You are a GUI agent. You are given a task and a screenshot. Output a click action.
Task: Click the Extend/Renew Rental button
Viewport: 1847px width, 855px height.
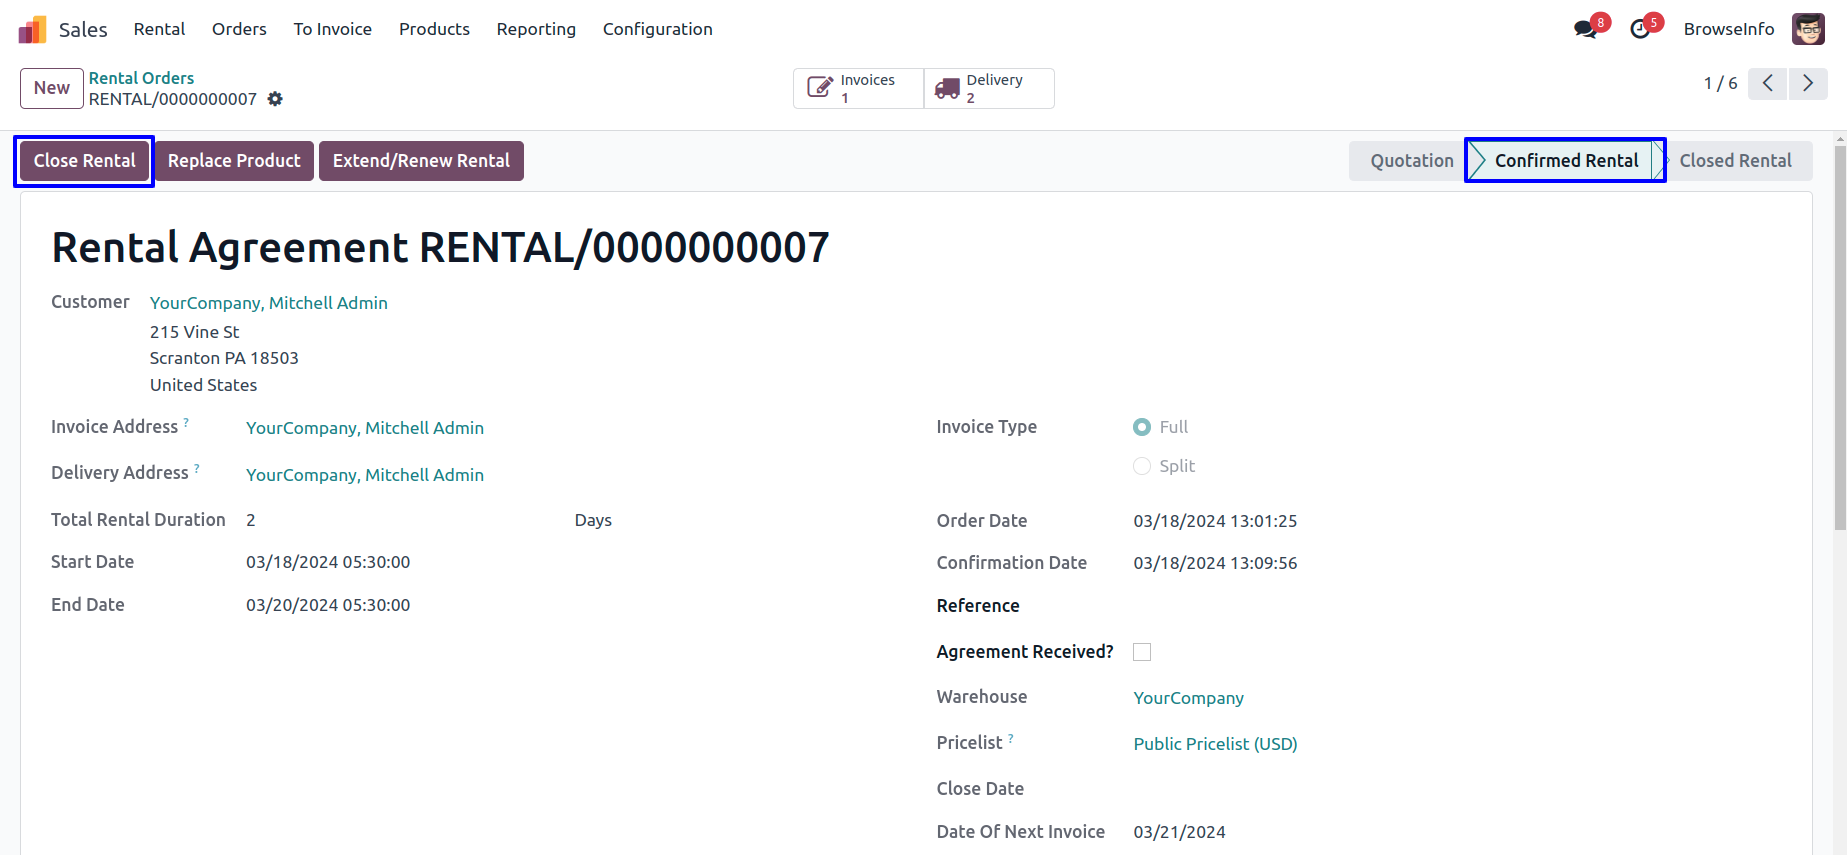coord(421,161)
